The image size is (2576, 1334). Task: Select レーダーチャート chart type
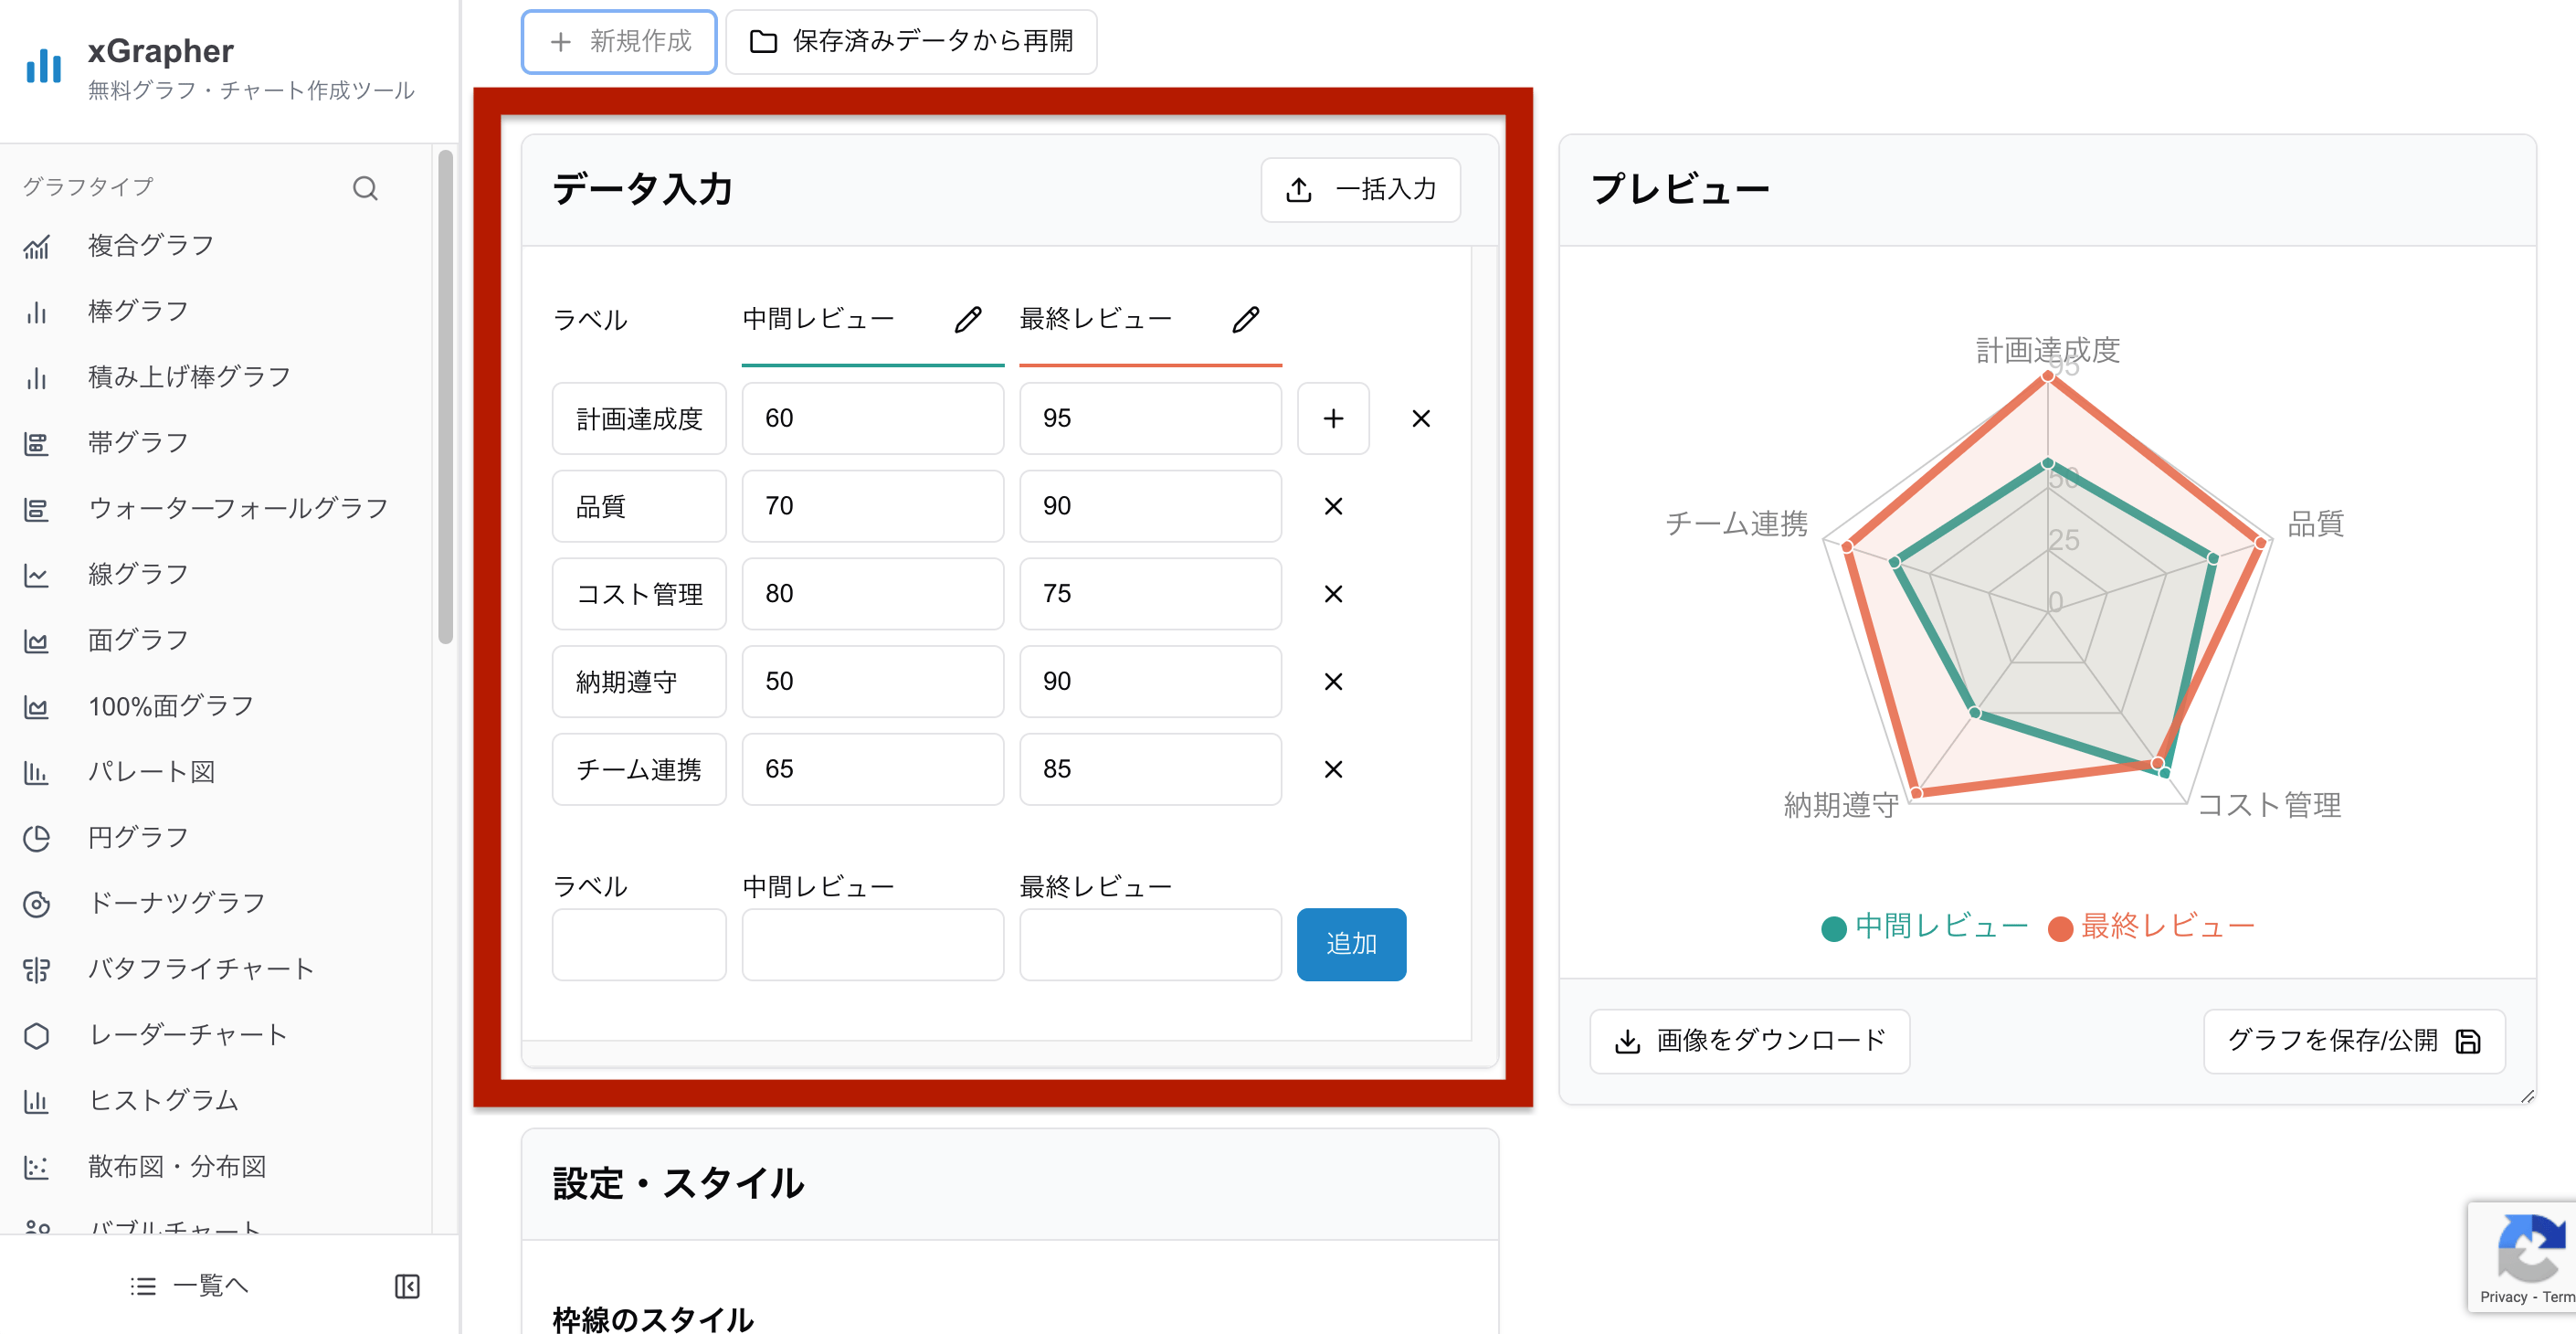point(187,1034)
